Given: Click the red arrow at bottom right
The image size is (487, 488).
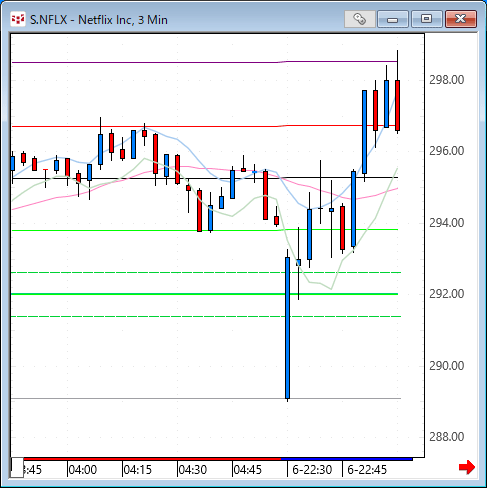Looking at the screenshot, I should pos(467,467).
